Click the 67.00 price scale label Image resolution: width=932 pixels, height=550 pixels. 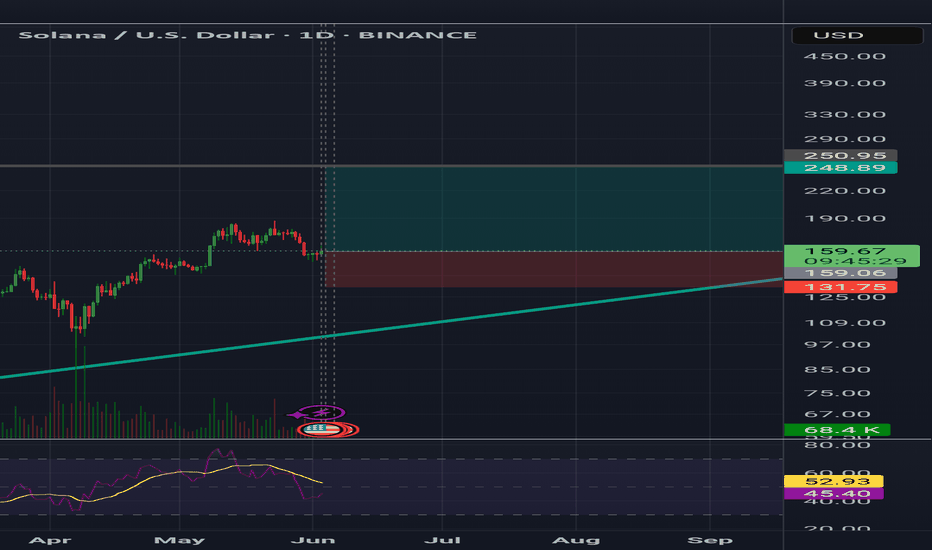pos(837,414)
